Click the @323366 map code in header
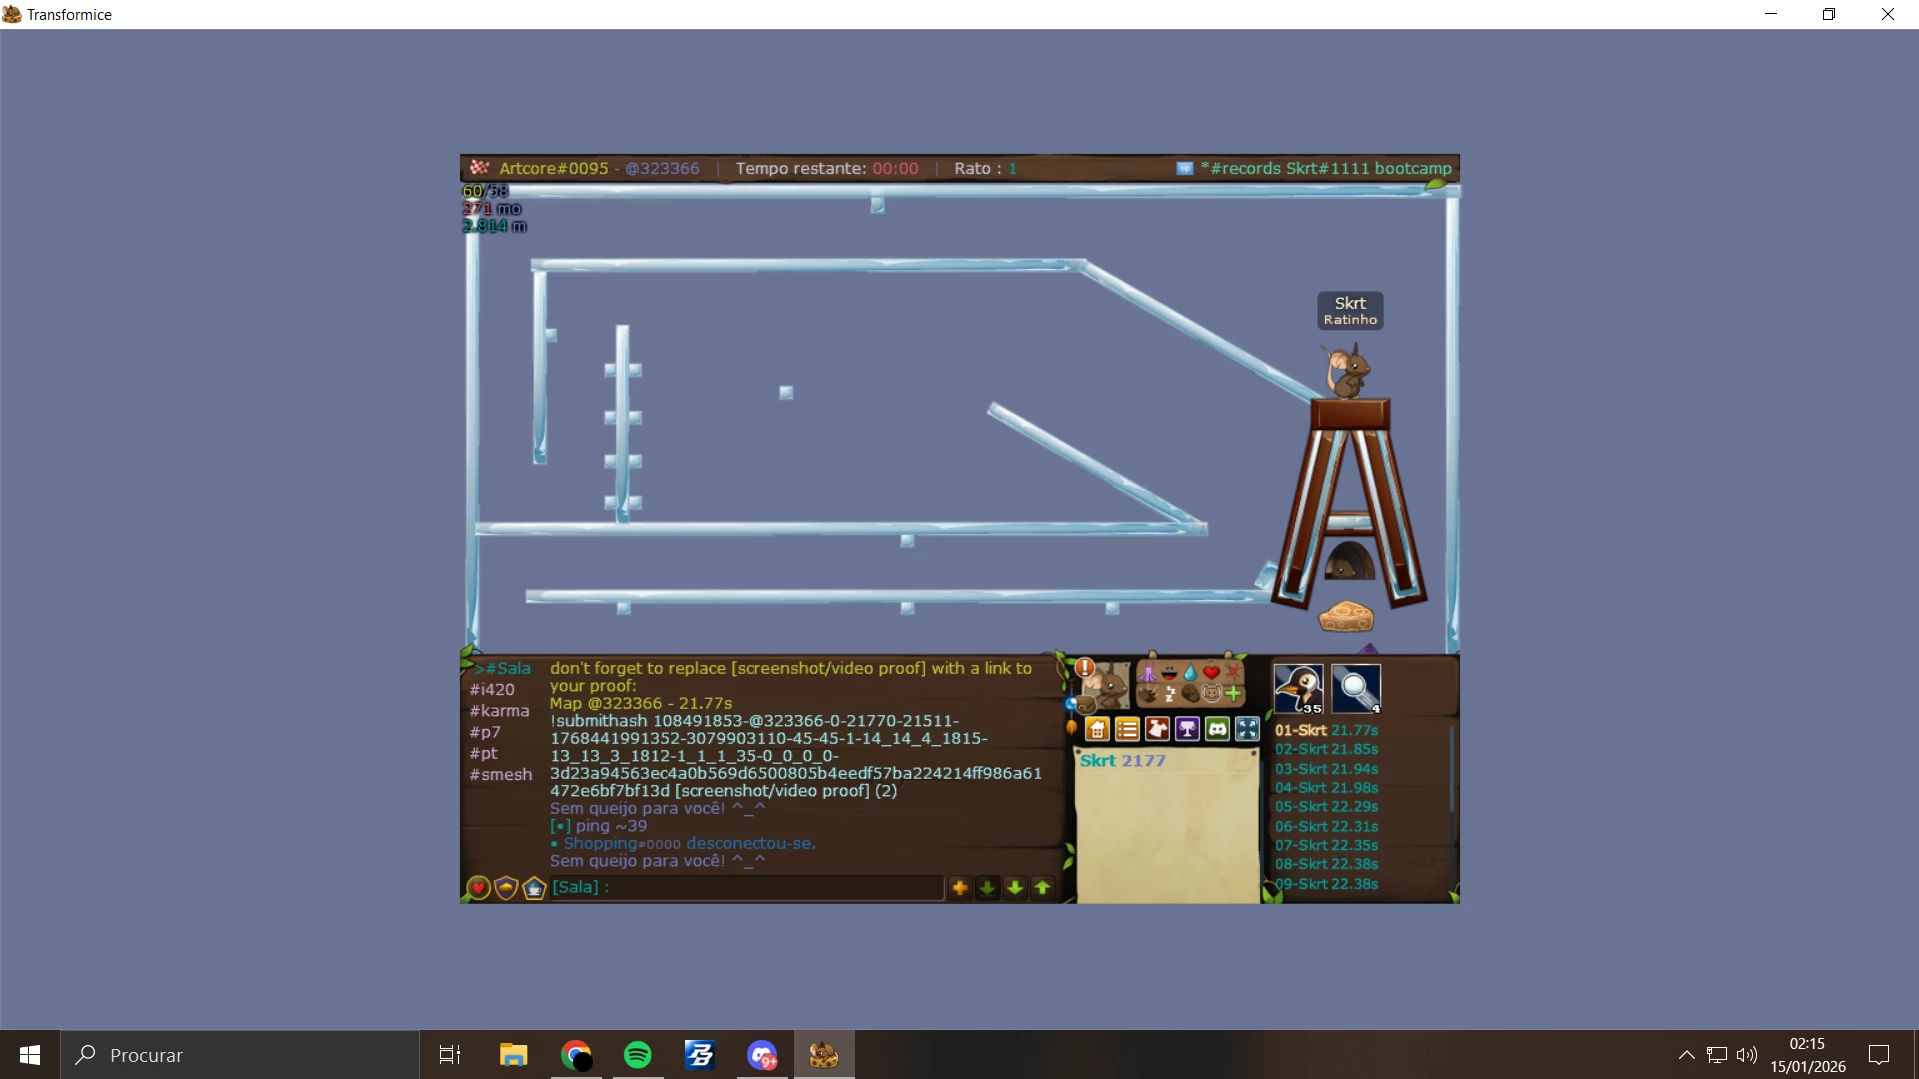 (x=662, y=168)
